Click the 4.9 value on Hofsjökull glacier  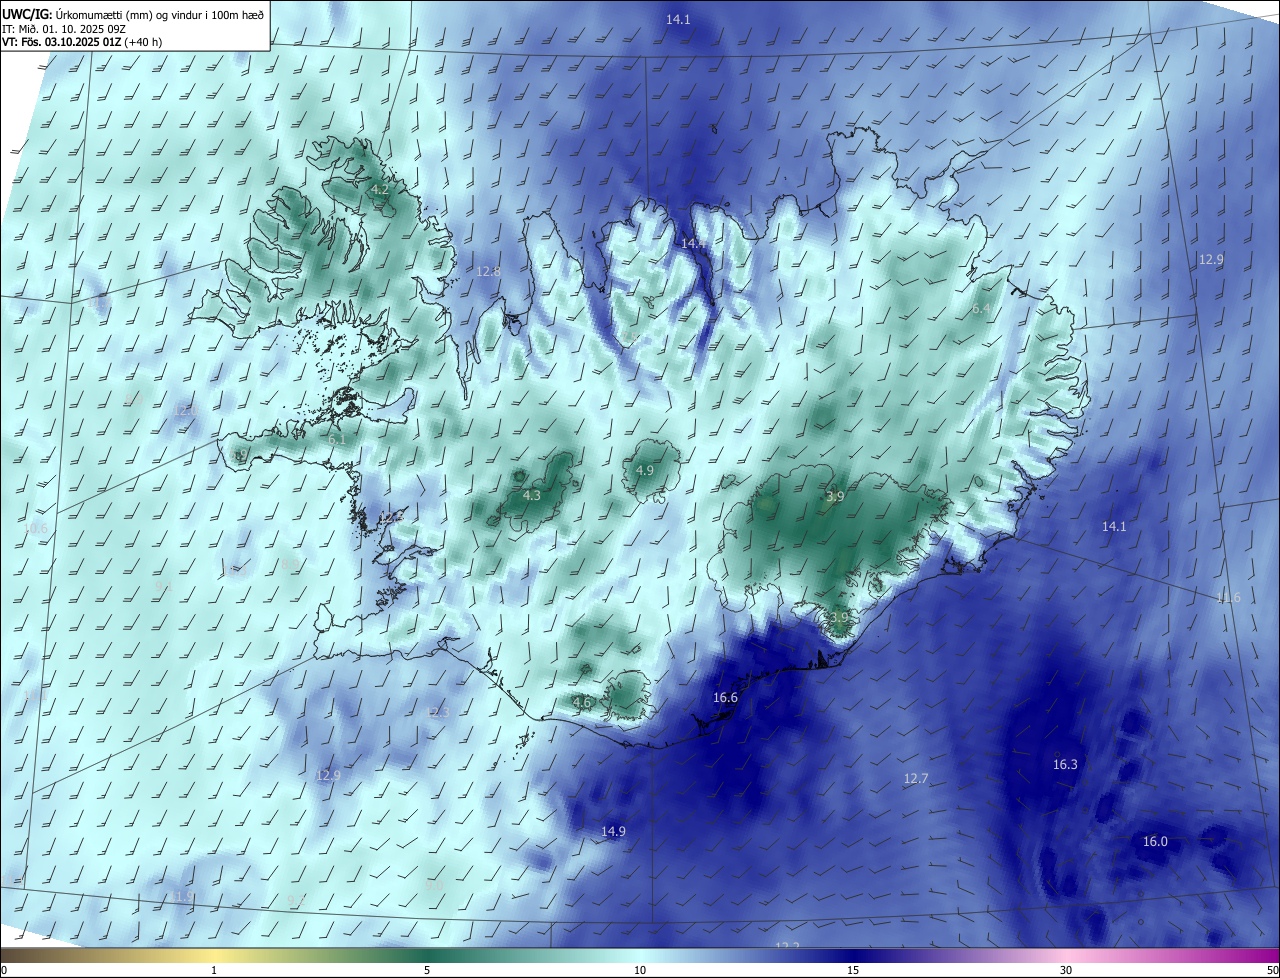tap(645, 470)
